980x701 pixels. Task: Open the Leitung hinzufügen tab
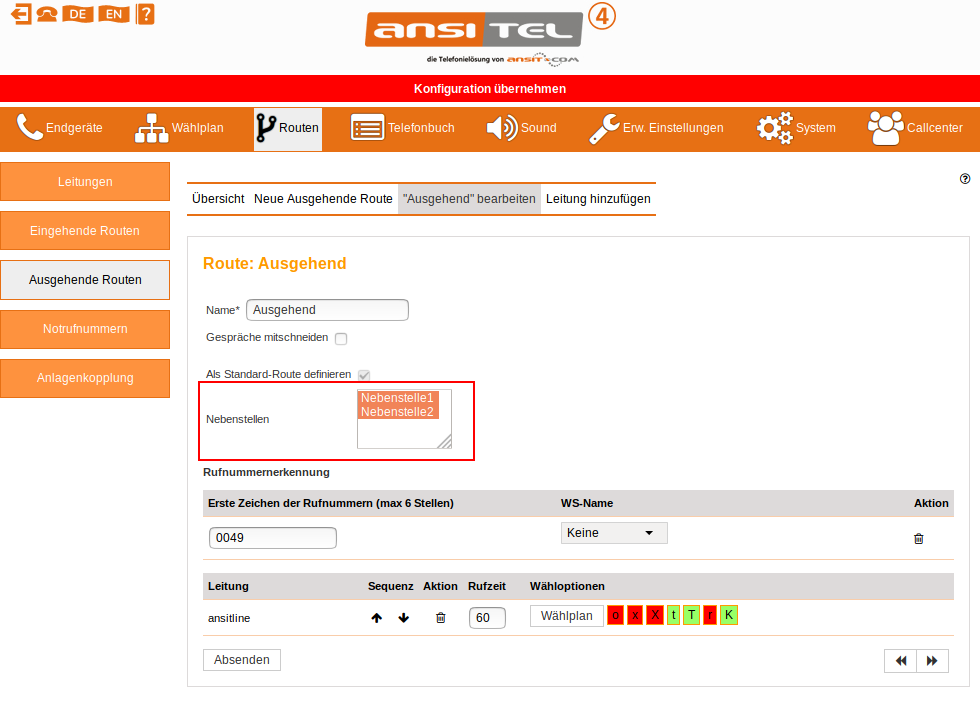[x=598, y=199]
